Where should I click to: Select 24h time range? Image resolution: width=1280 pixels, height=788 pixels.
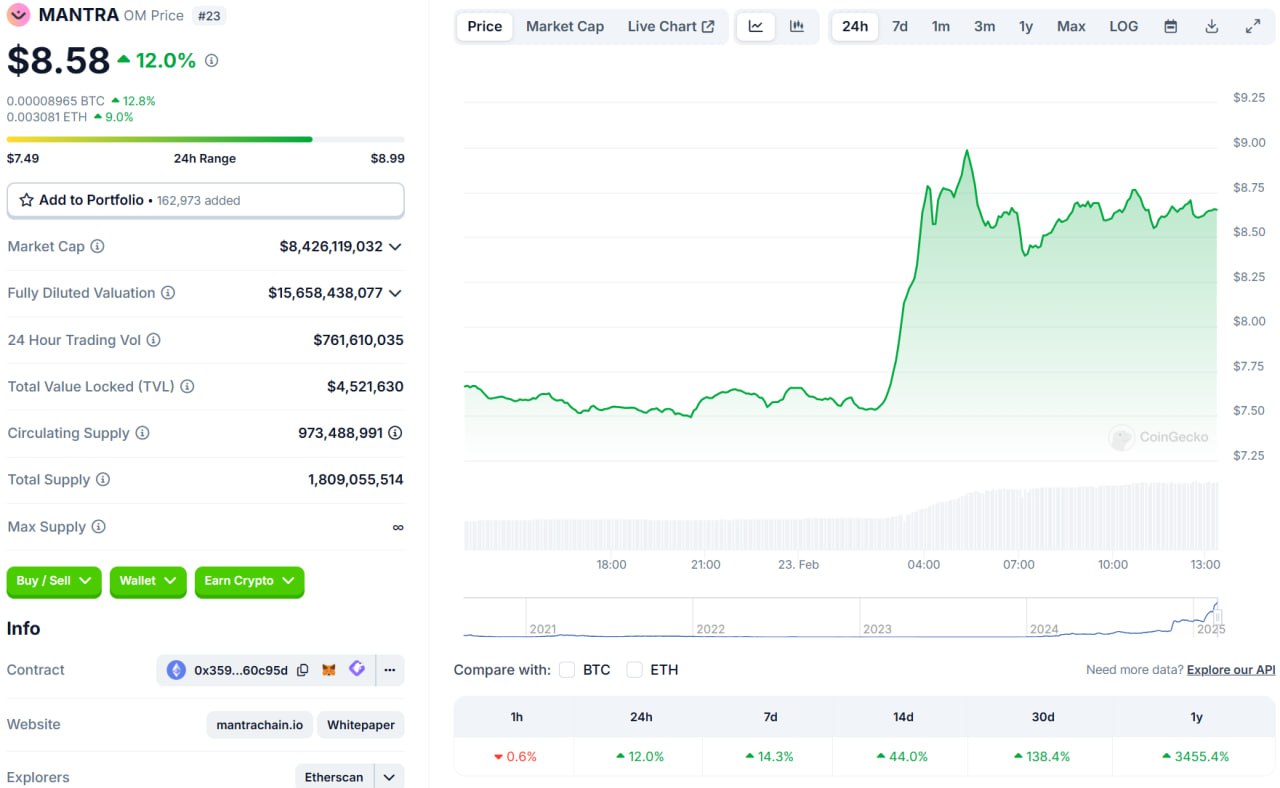[x=855, y=26]
